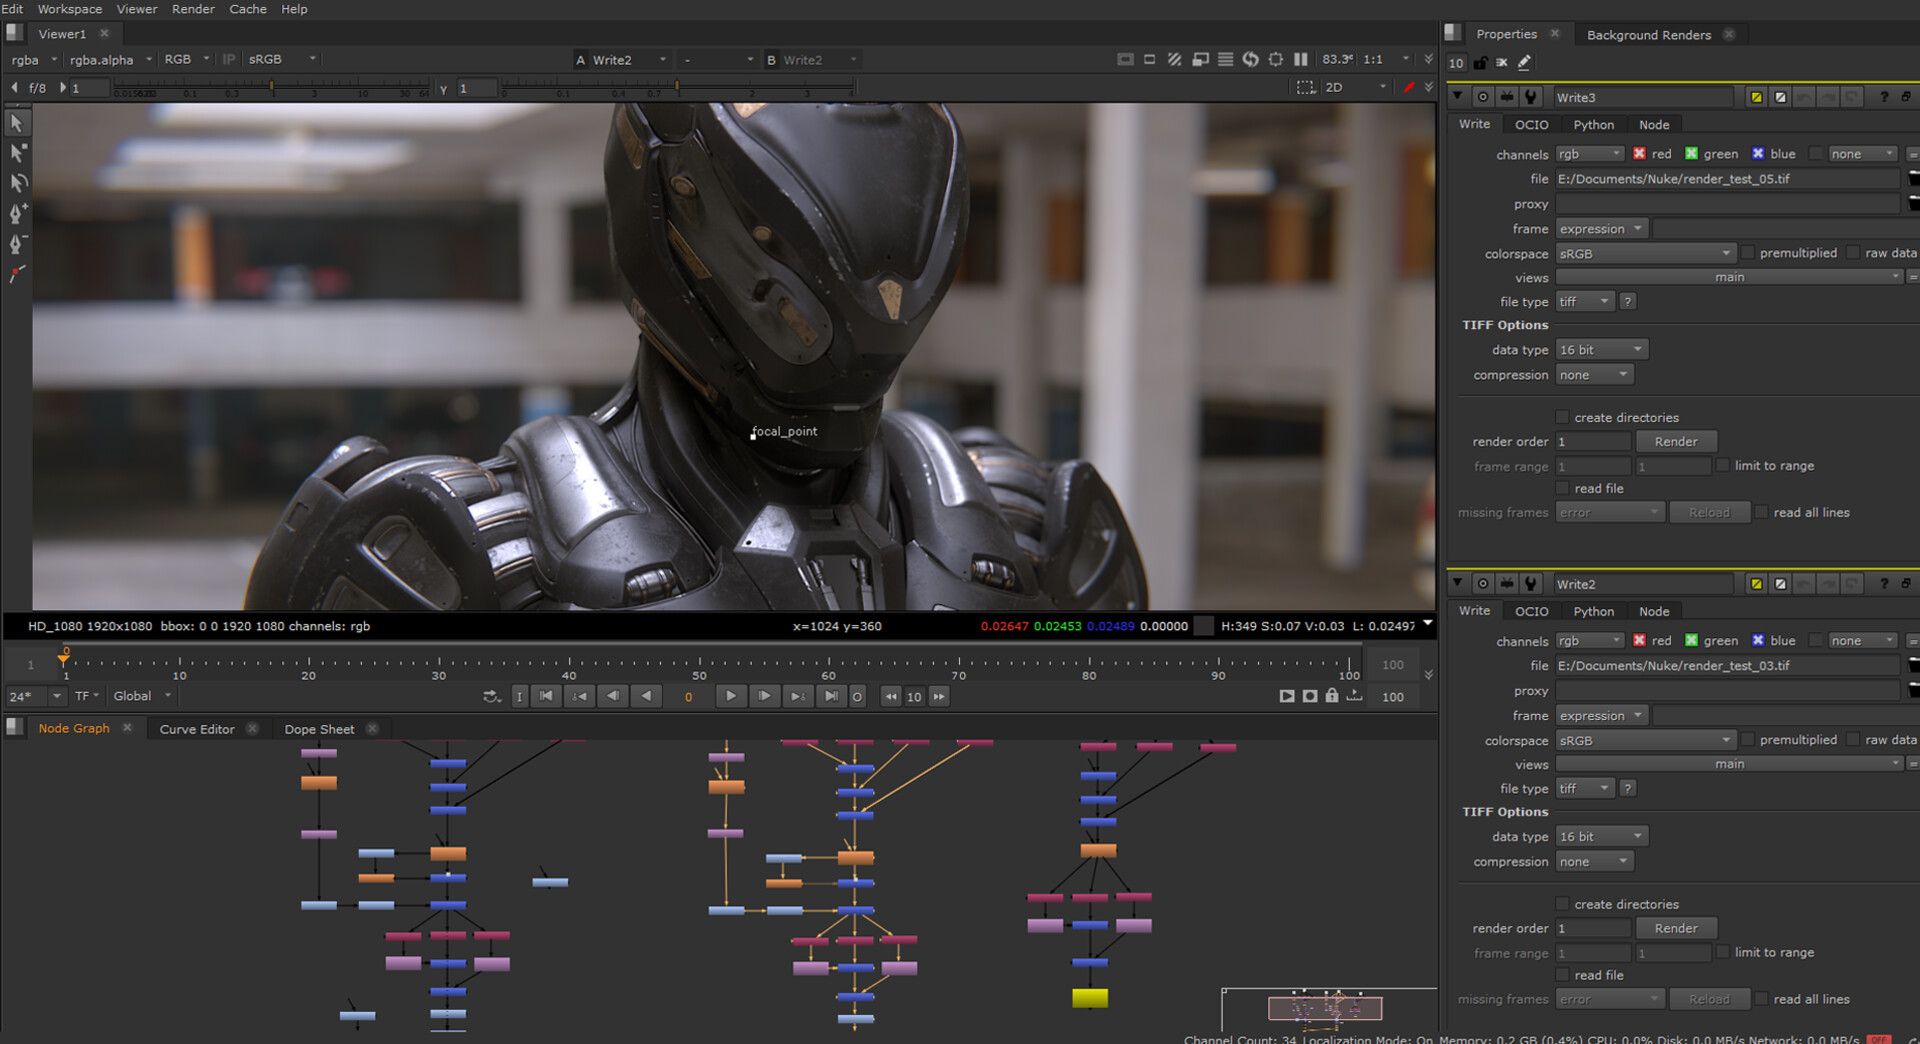Open the Render menu
Image resolution: width=1920 pixels, height=1044 pixels.
coord(193,9)
